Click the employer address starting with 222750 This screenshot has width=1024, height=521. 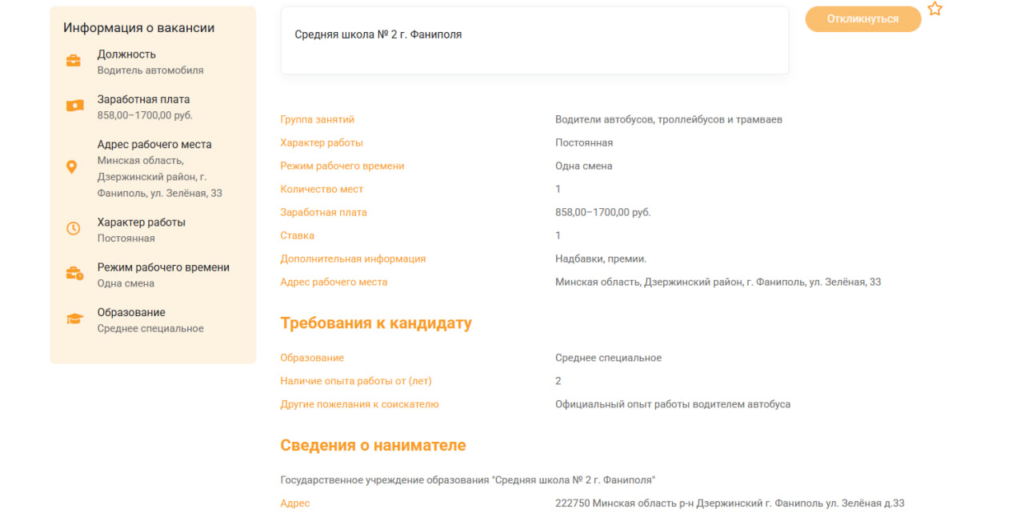[729, 503]
